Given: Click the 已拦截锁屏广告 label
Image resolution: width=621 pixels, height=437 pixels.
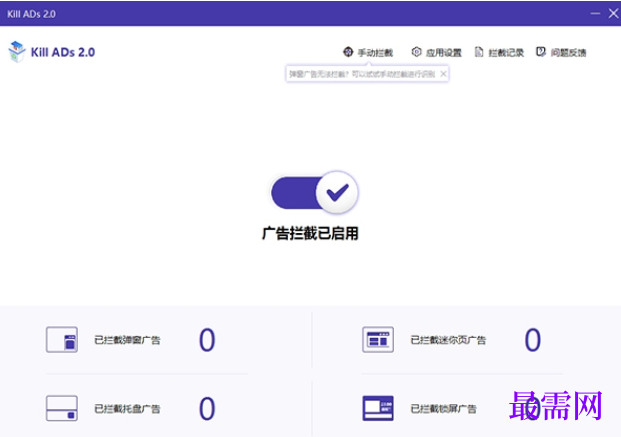Looking at the screenshot, I should point(444,408).
